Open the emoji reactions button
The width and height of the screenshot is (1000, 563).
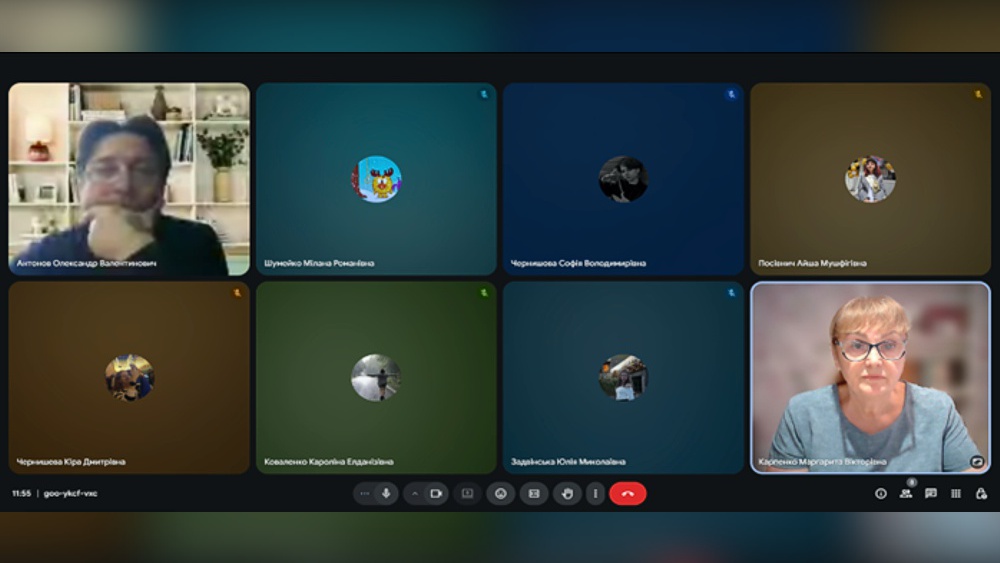501,493
